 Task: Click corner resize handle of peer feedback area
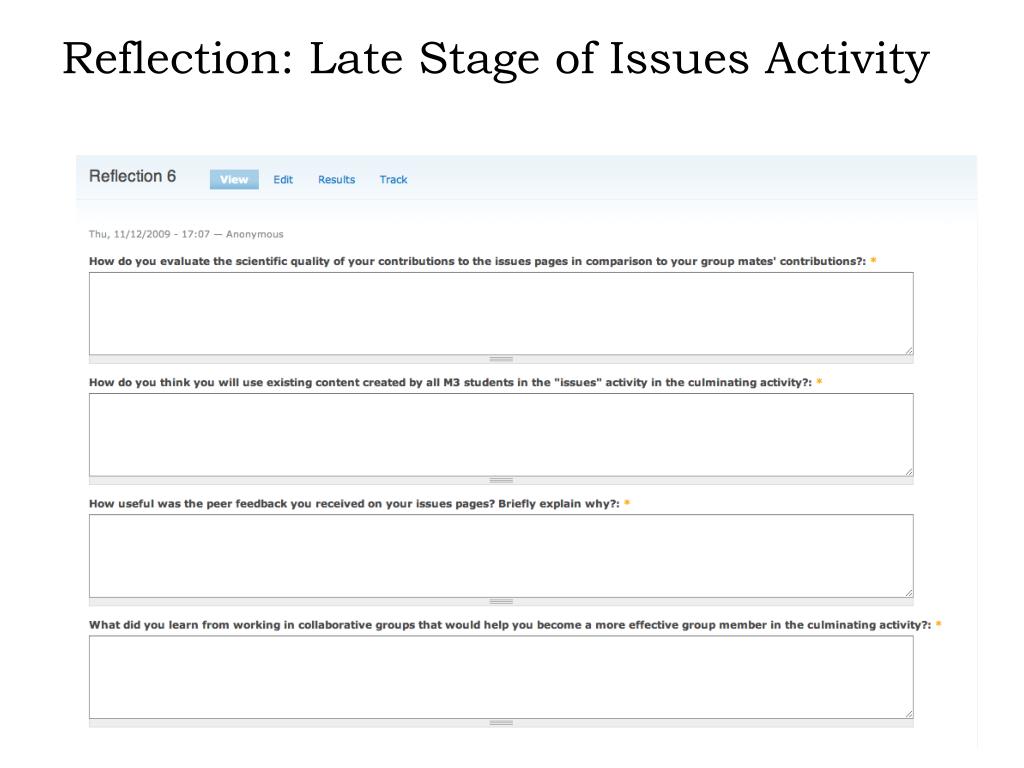(908, 593)
